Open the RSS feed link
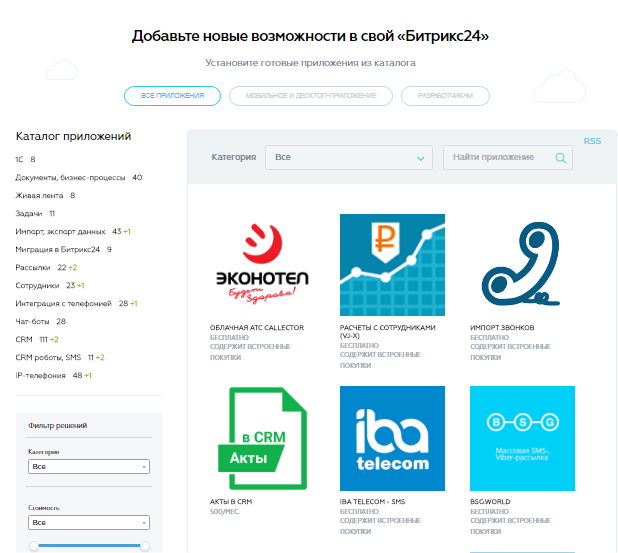Image resolution: width=618 pixels, height=553 pixels. tap(592, 141)
